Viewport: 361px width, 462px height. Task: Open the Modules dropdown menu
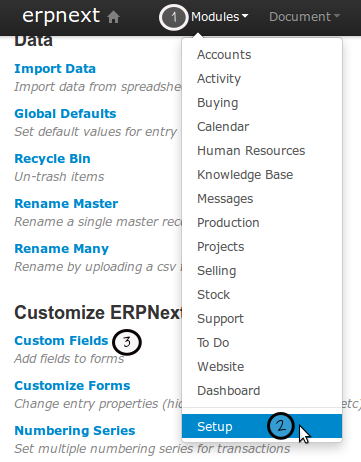coord(219,17)
